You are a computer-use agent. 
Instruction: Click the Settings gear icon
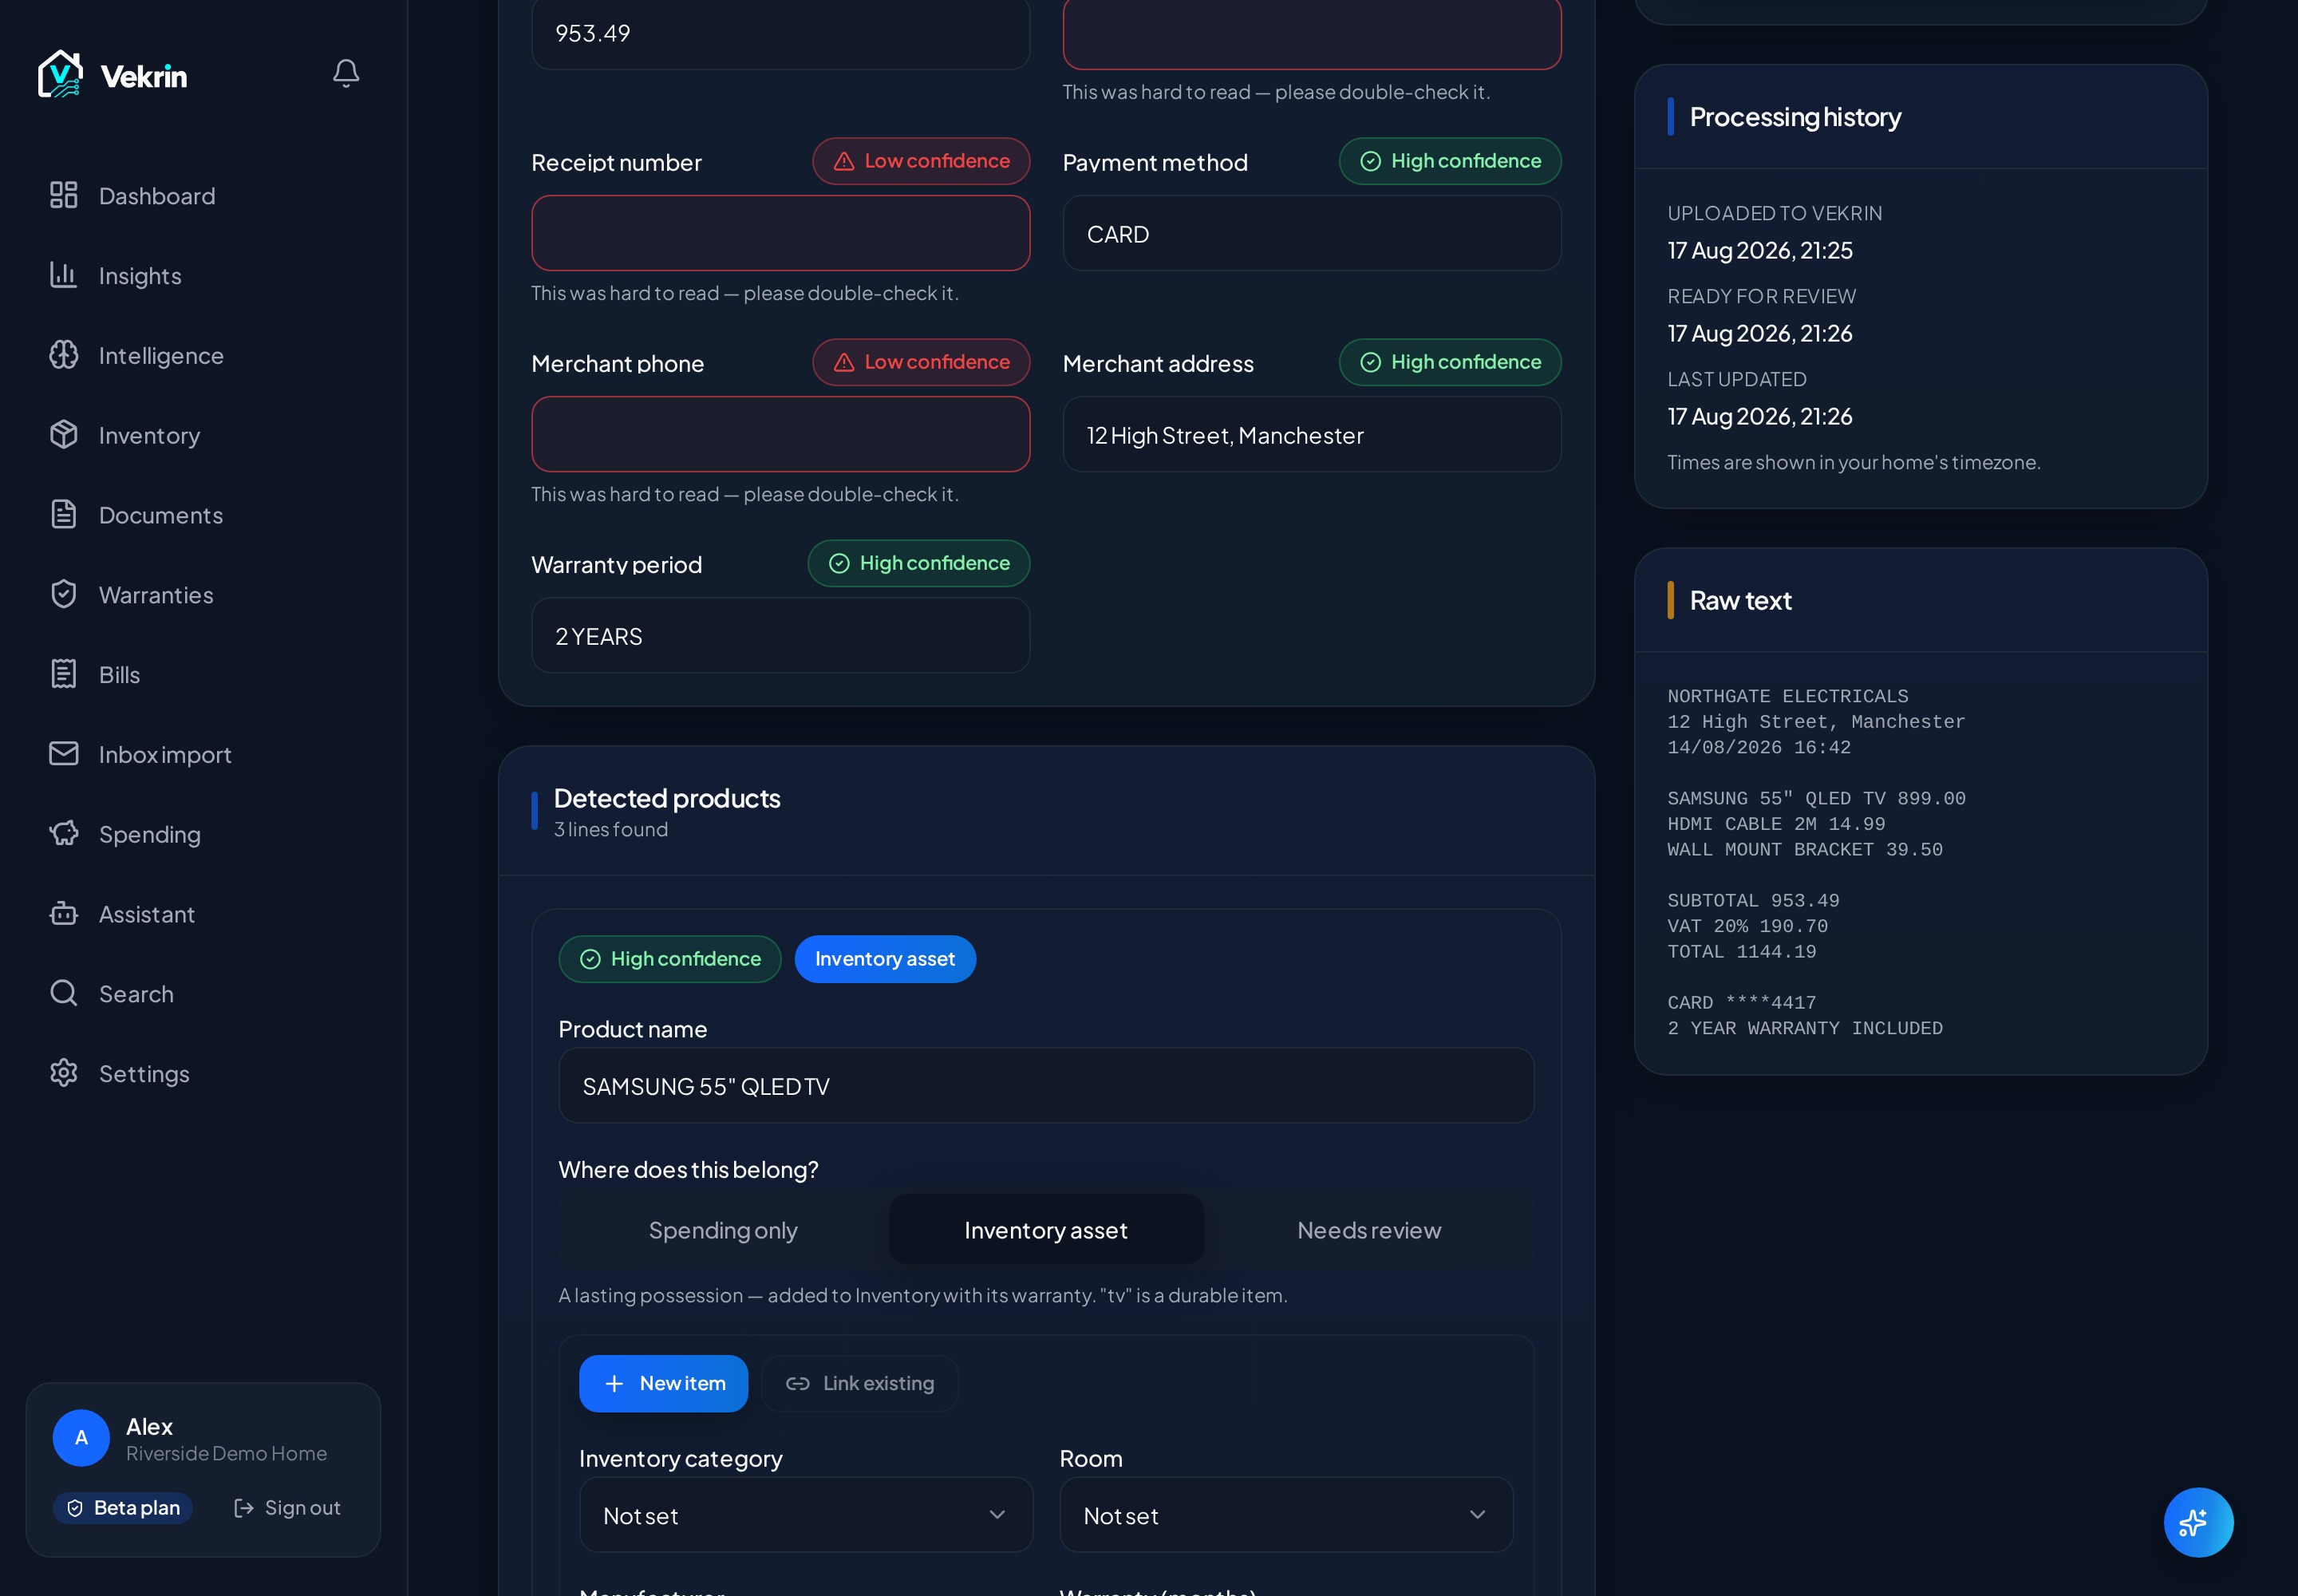[64, 1073]
